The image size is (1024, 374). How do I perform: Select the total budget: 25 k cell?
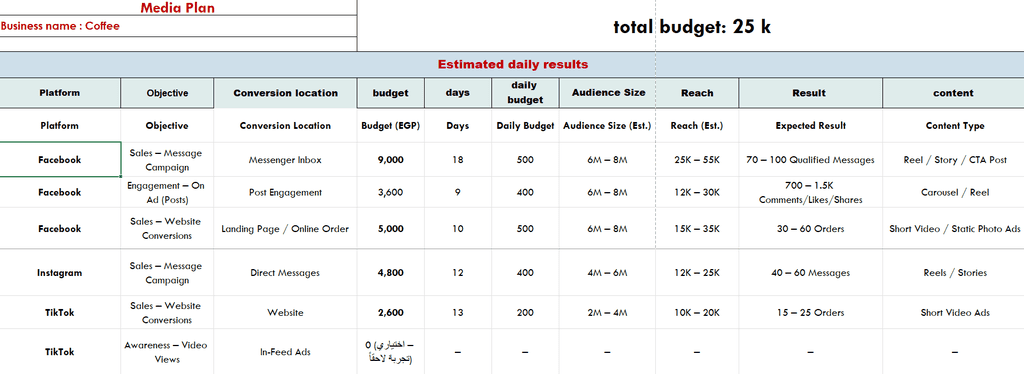click(691, 26)
